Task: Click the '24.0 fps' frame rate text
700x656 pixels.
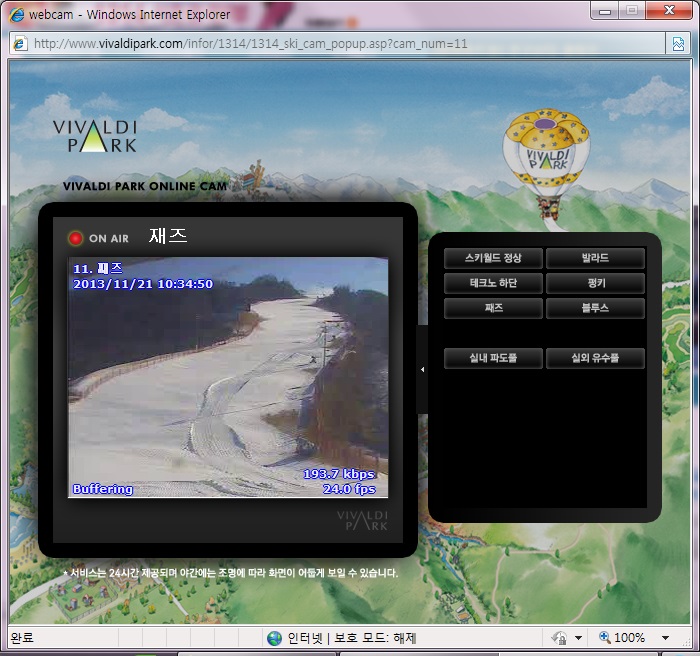Action: tap(349, 489)
